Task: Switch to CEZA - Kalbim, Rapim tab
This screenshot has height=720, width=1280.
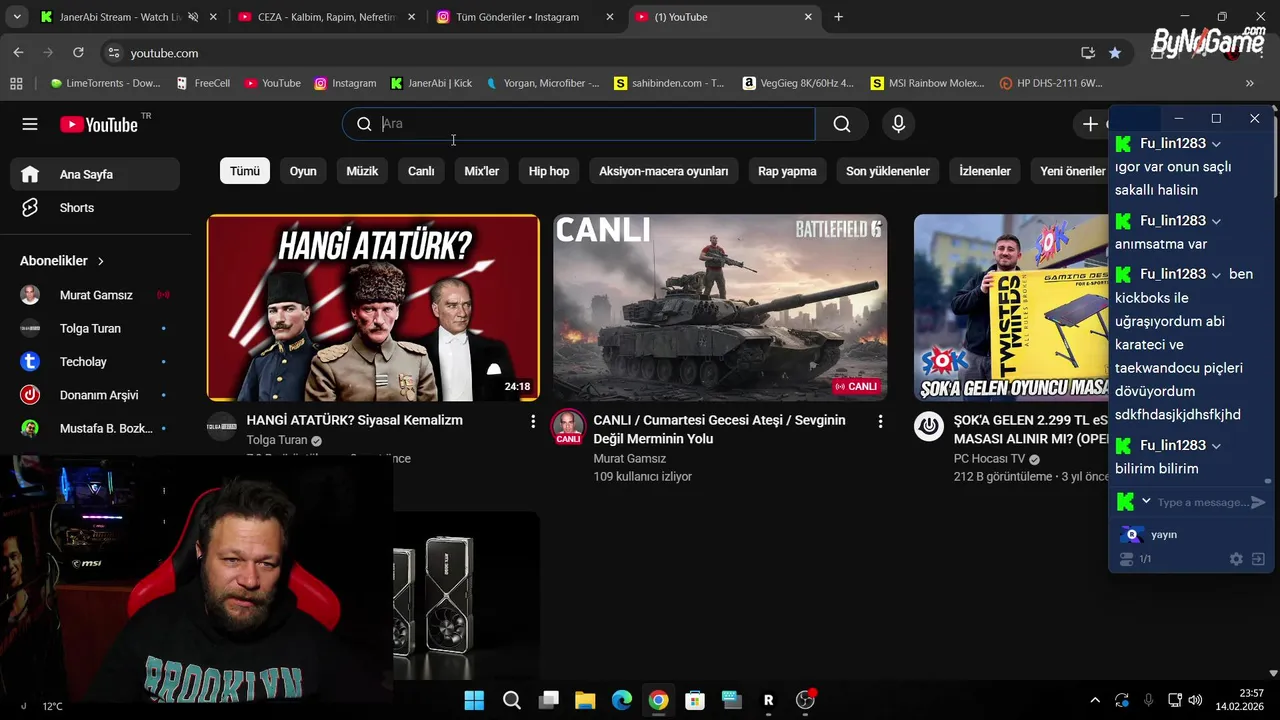Action: click(326, 17)
